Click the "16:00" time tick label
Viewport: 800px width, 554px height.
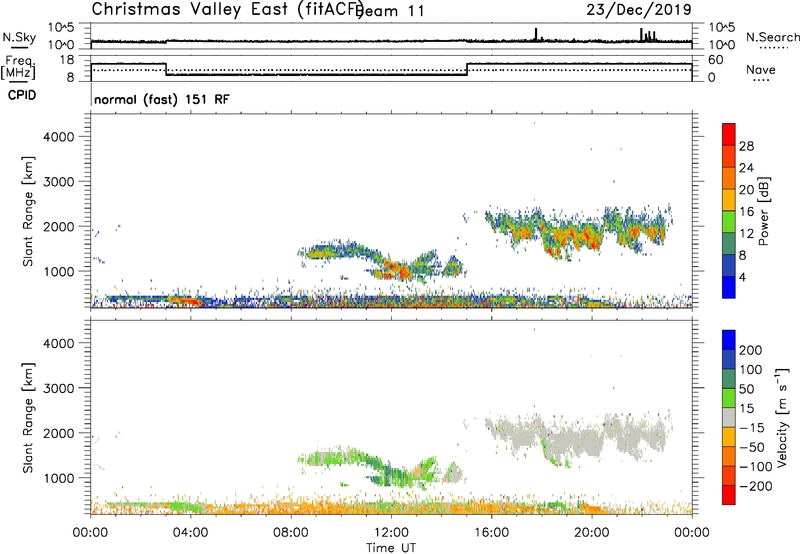[x=491, y=533]
